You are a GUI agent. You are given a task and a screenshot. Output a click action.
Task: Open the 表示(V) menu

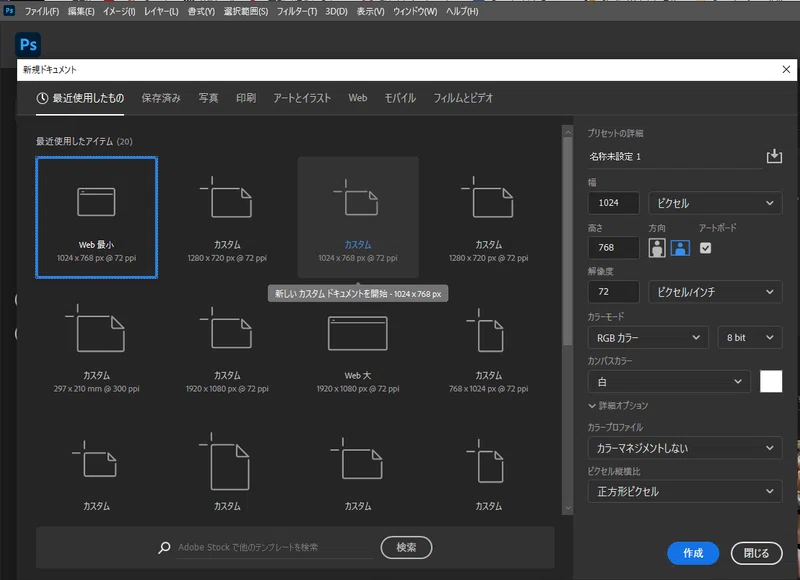[370, 11]
